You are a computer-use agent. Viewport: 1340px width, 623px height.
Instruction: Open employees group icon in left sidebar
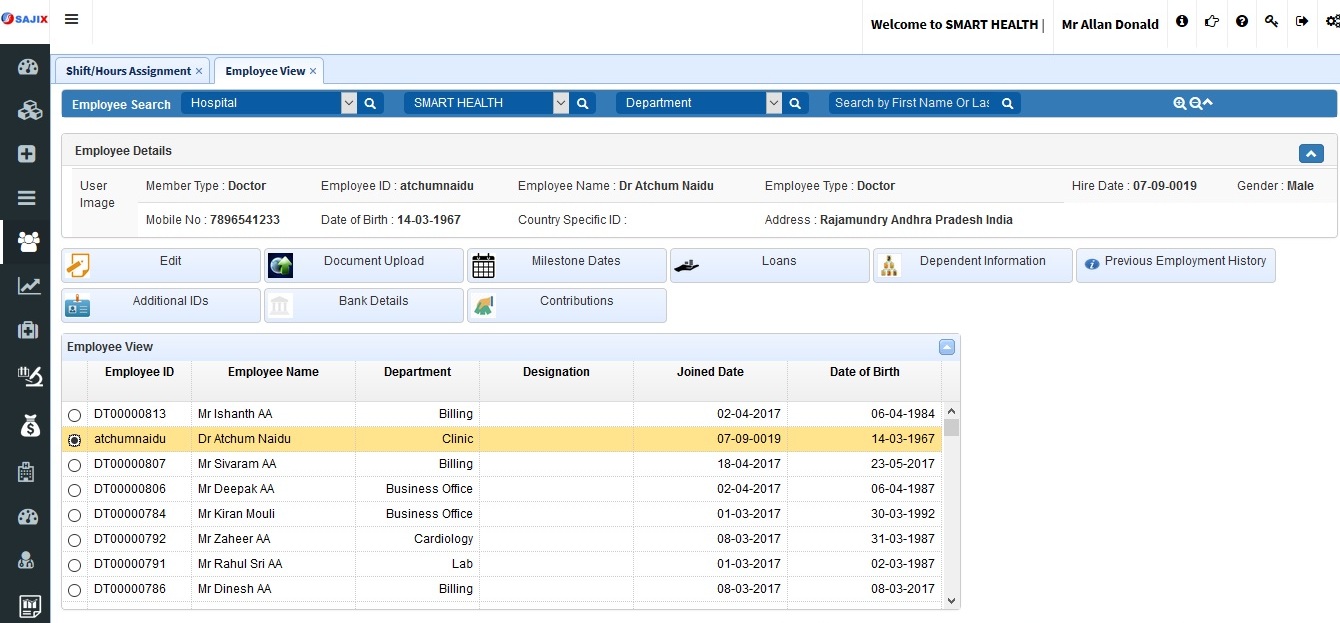[x=28, y=241]
